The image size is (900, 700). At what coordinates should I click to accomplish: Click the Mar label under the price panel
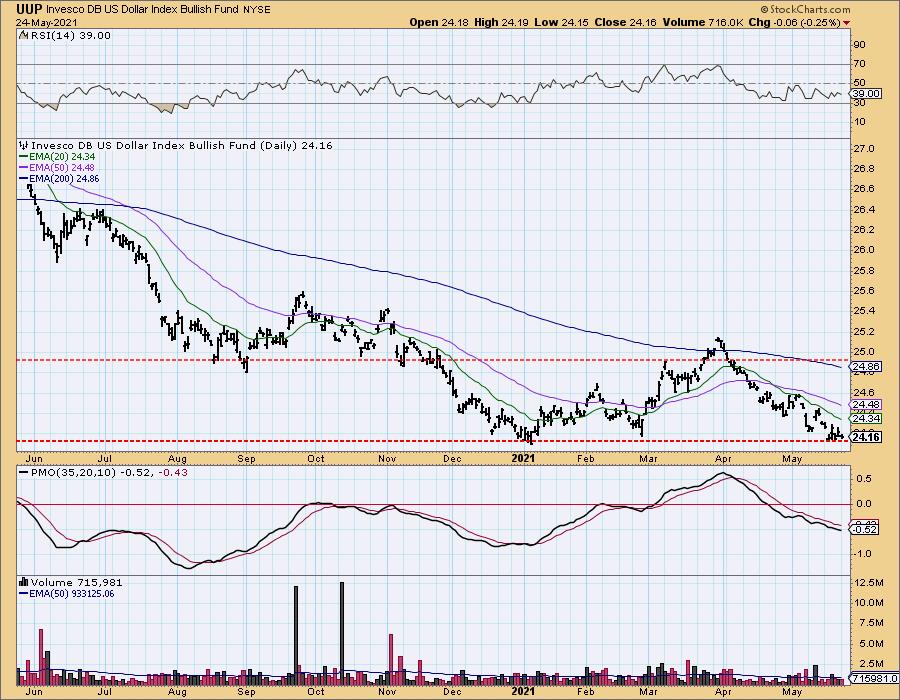pos(648,458)
